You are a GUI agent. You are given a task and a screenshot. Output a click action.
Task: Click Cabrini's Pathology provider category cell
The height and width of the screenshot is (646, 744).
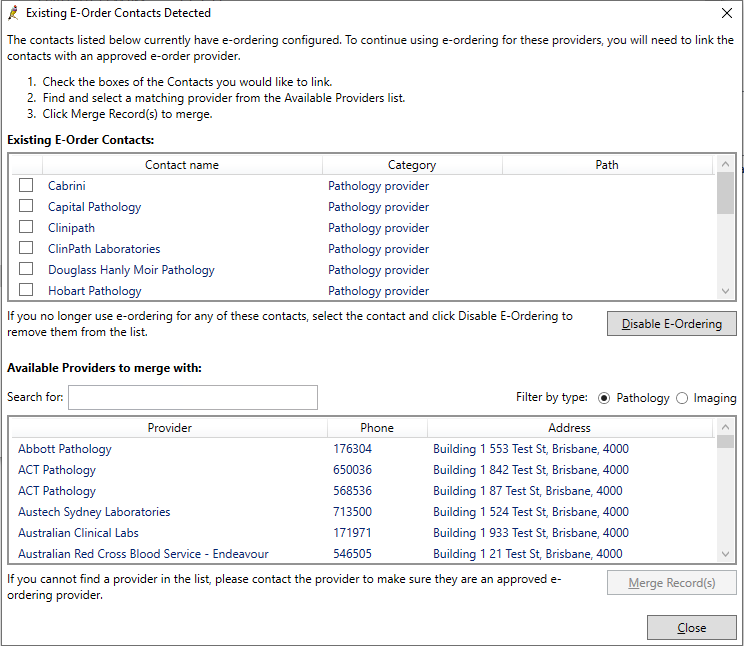378,186
